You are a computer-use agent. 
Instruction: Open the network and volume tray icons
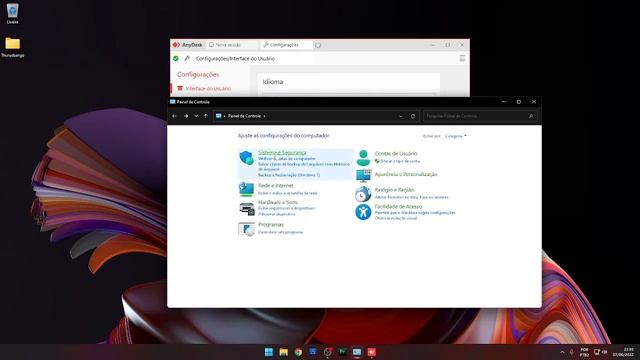[x=600, y=352]
